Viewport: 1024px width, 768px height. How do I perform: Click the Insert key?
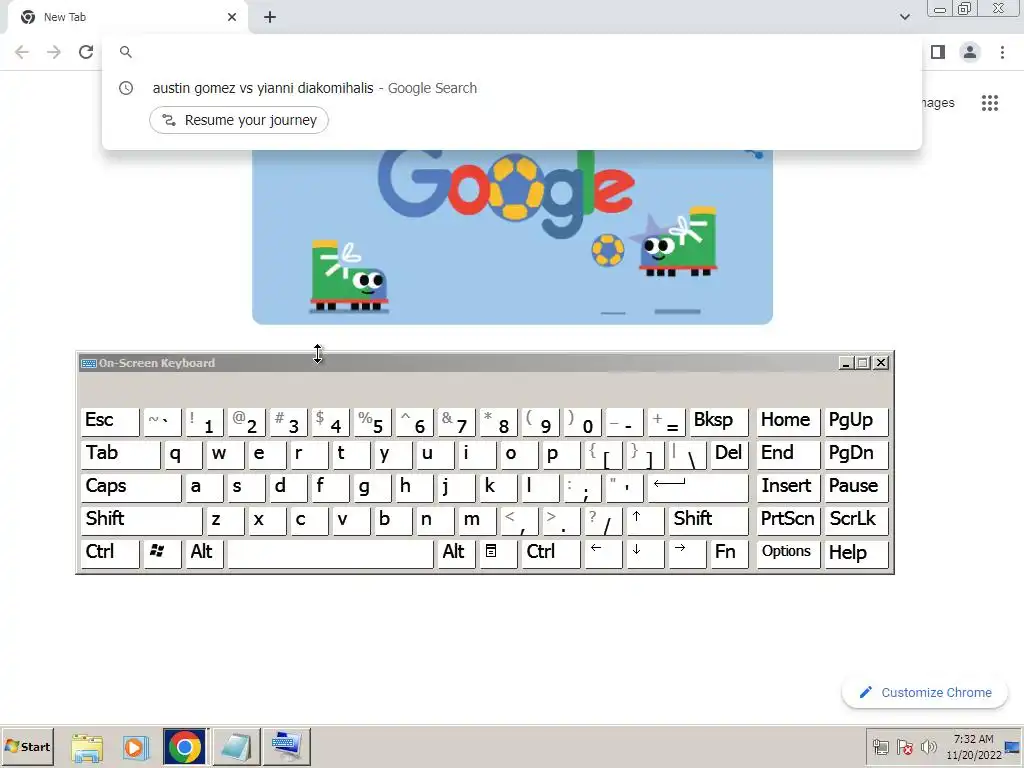[x=788, y=487]
